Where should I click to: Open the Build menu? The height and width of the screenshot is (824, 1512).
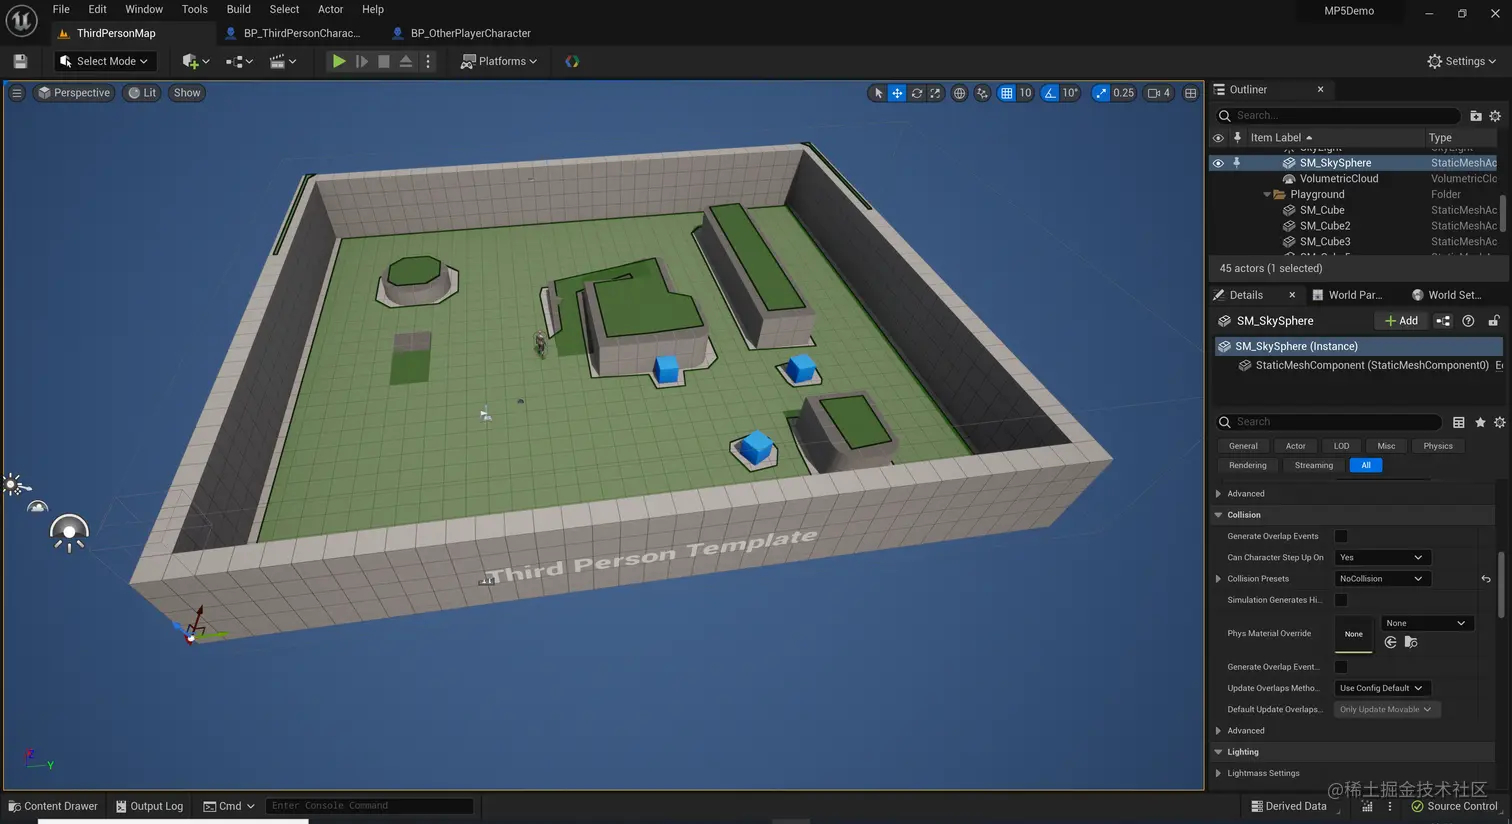pos(239,9)
